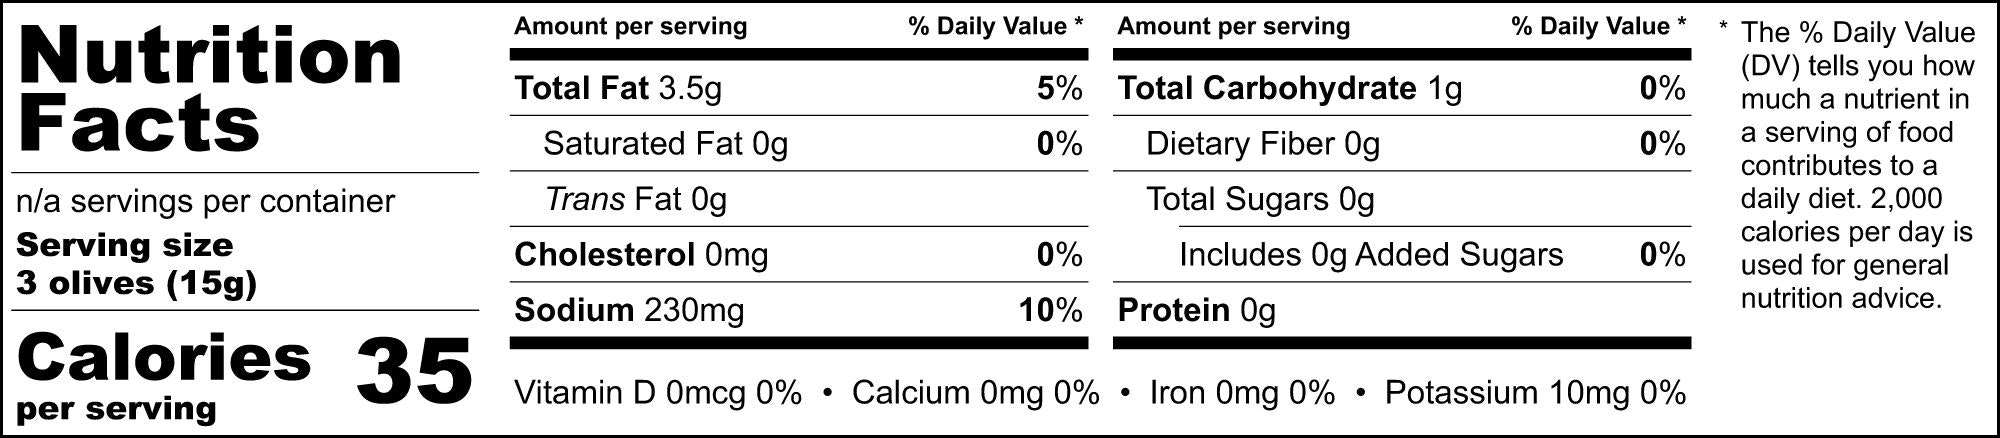
Task: Click the Iron 0mg entry
Action: 1242,393
